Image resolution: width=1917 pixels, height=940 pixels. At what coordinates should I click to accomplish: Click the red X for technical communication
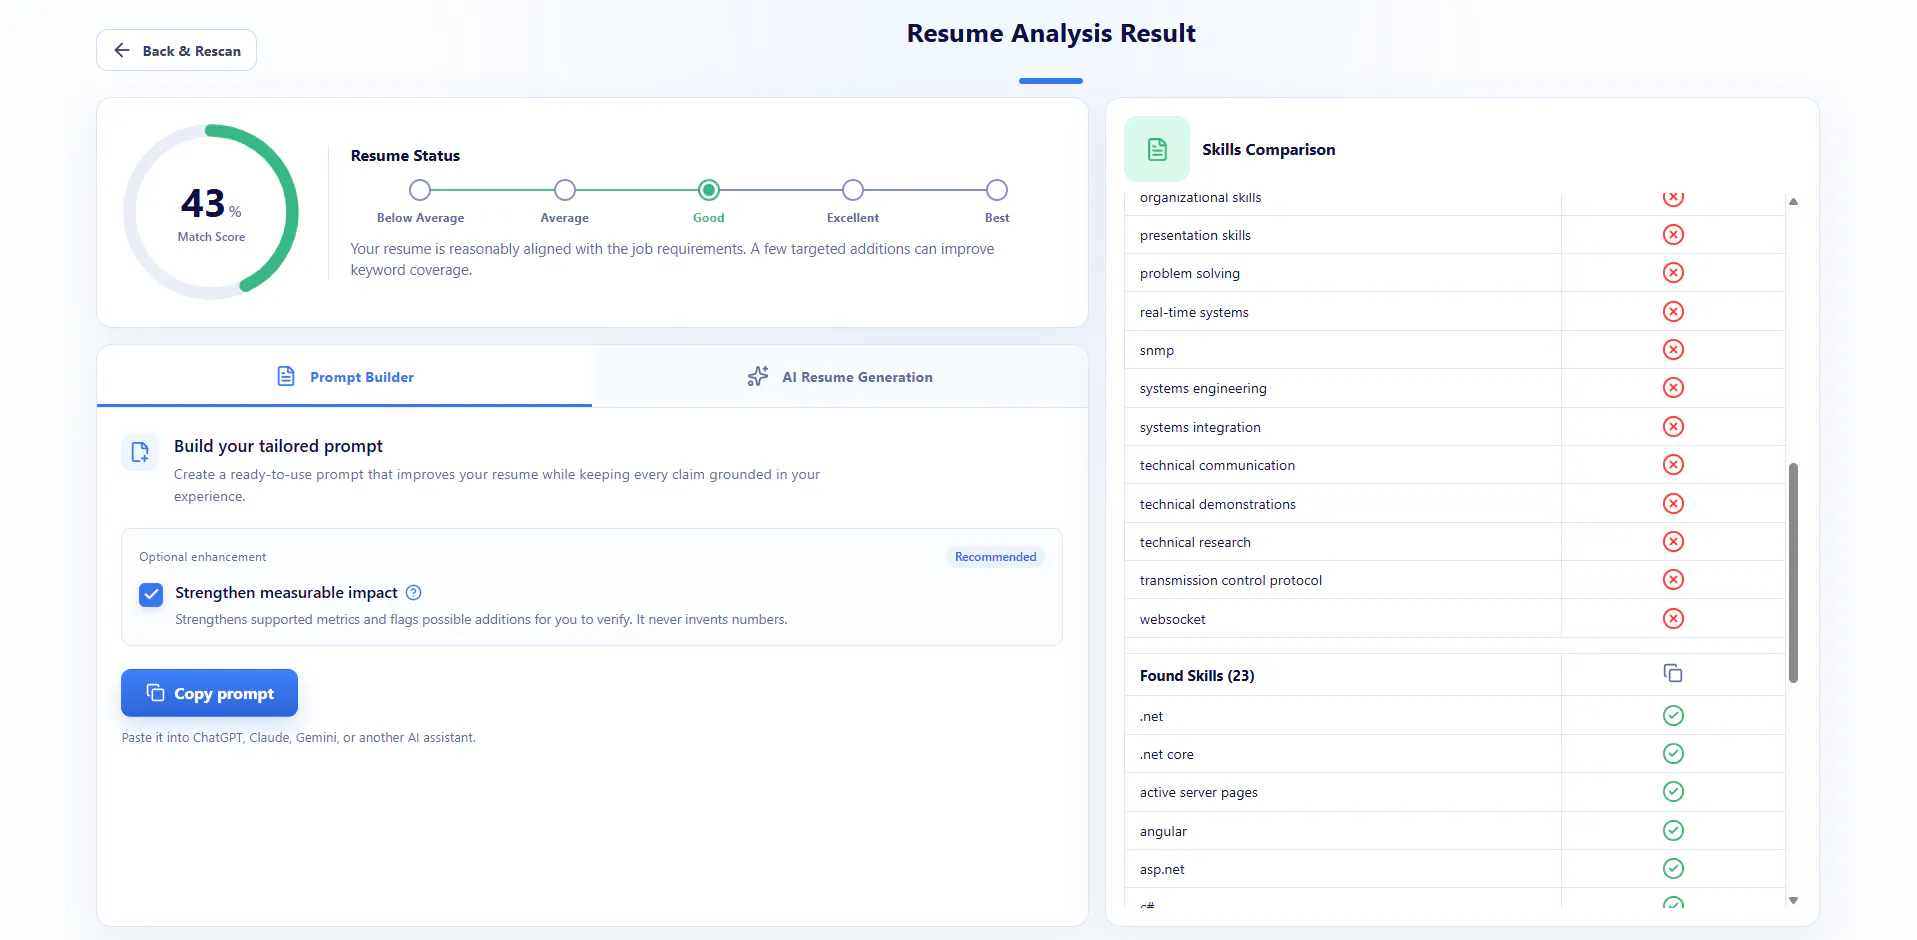pyautogui.click(x=1673, y=465)
